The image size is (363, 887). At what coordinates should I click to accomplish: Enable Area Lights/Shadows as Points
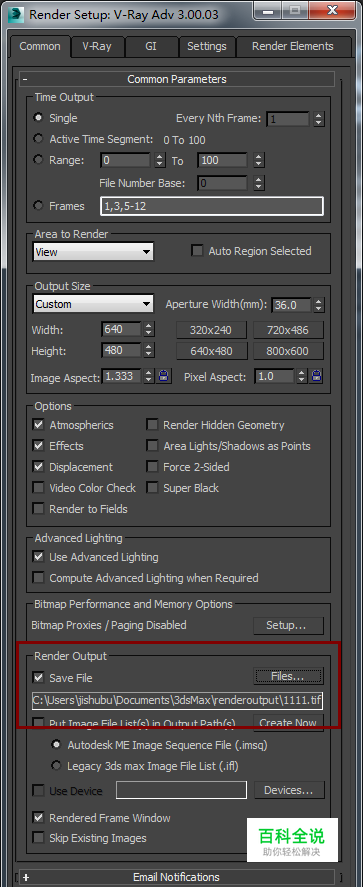152,446
